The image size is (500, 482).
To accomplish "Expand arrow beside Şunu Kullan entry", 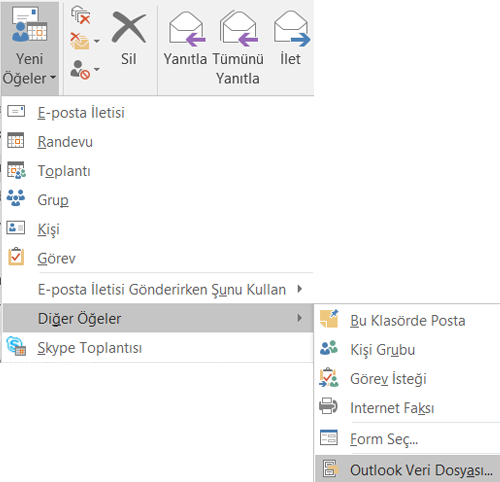I will point(300,289).
